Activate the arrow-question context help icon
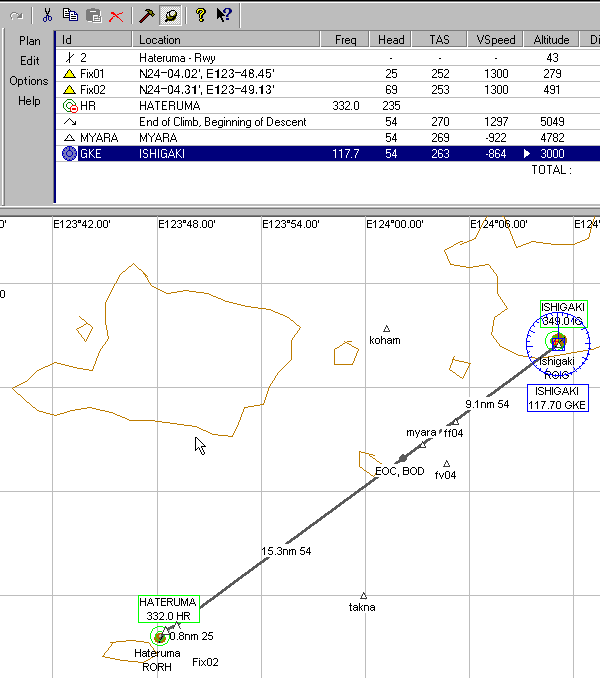Viewport: 600px width, 678px height. tap(224, 15)
